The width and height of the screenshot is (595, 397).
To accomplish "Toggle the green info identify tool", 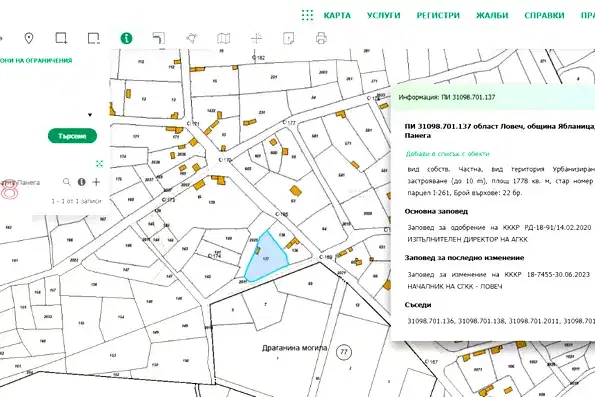I will pyautogui.click(x=126, y=38).
